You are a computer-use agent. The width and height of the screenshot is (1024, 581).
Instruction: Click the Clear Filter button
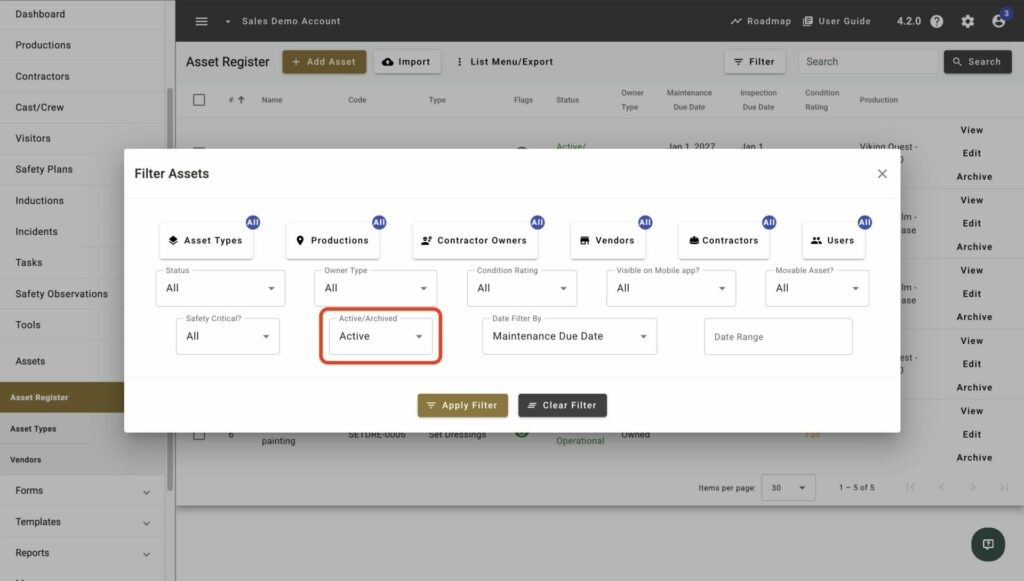(x=562, y=405)
